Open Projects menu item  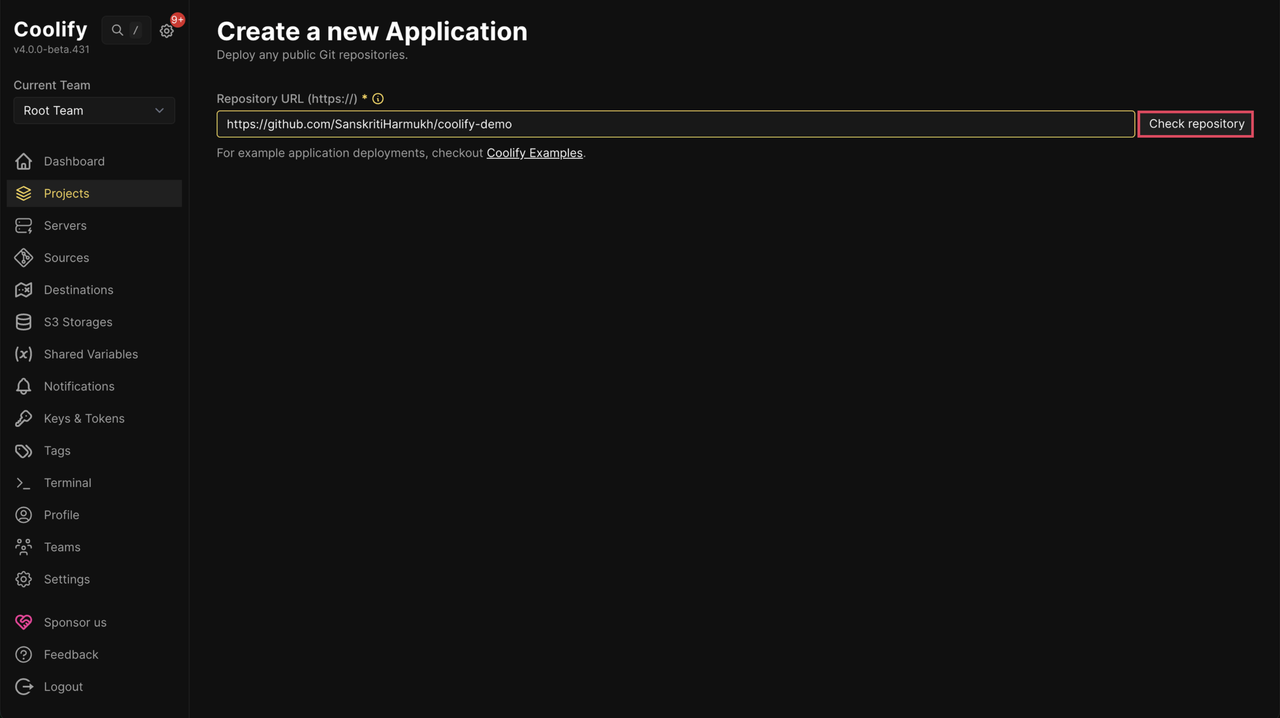click(x=94, y=193)
